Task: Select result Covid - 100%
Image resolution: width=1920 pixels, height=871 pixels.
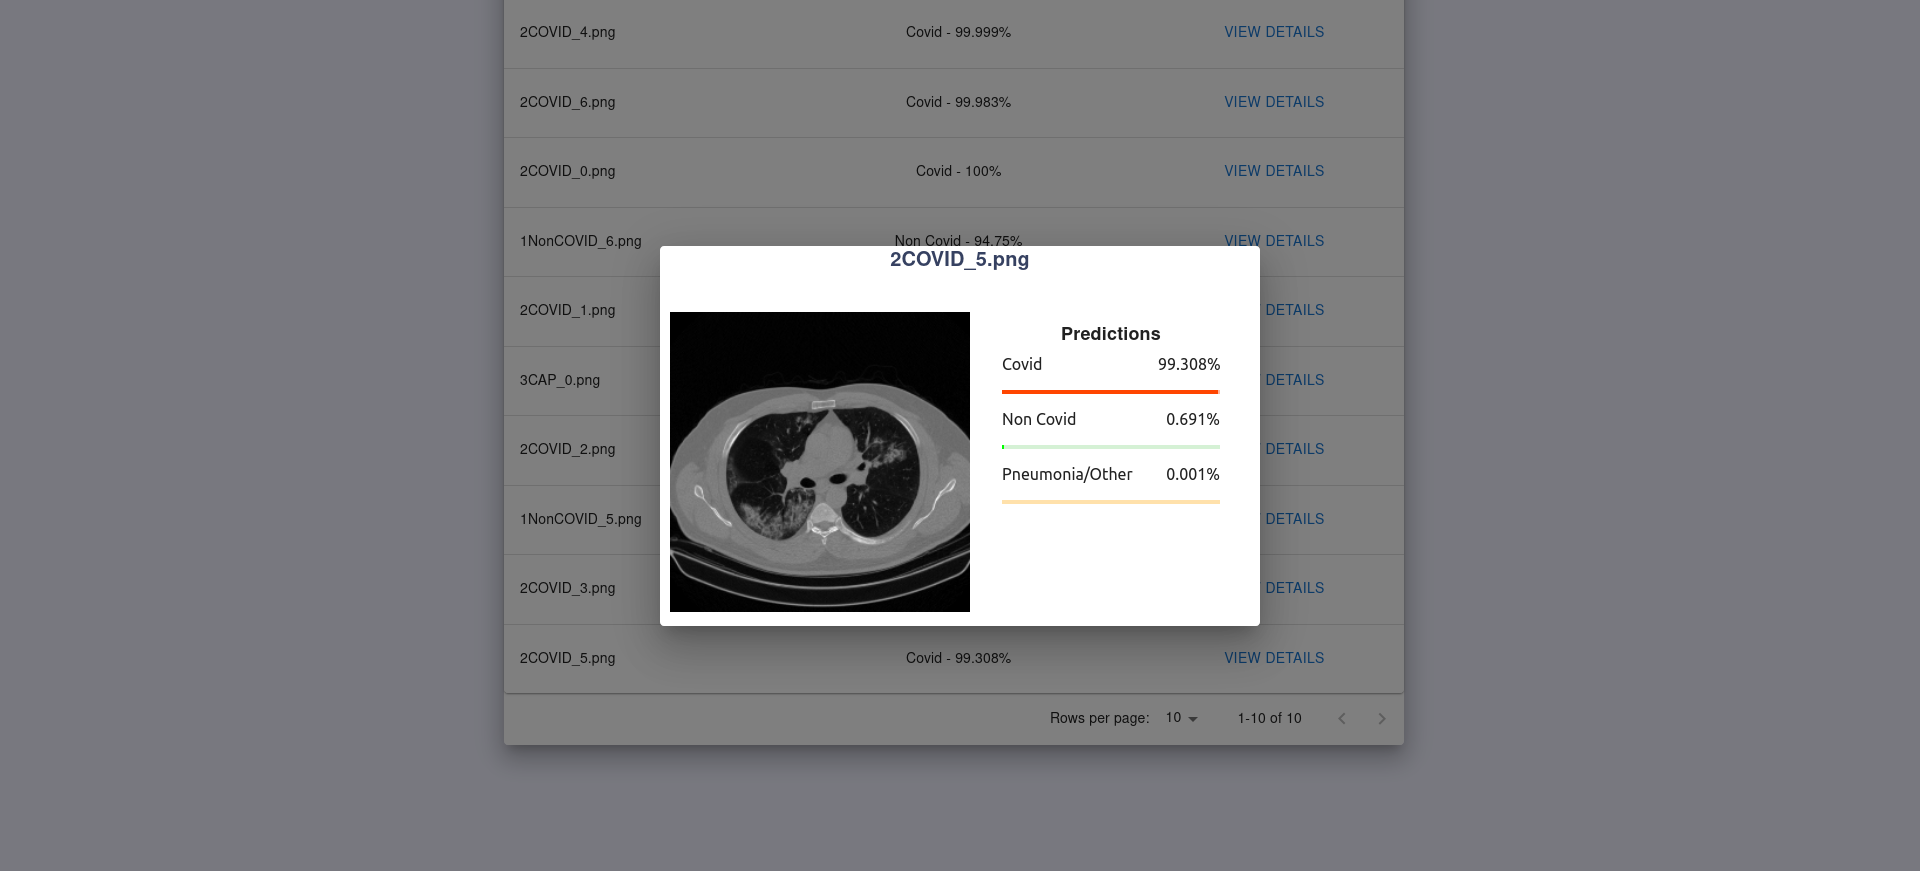Action: click(958, 171)
